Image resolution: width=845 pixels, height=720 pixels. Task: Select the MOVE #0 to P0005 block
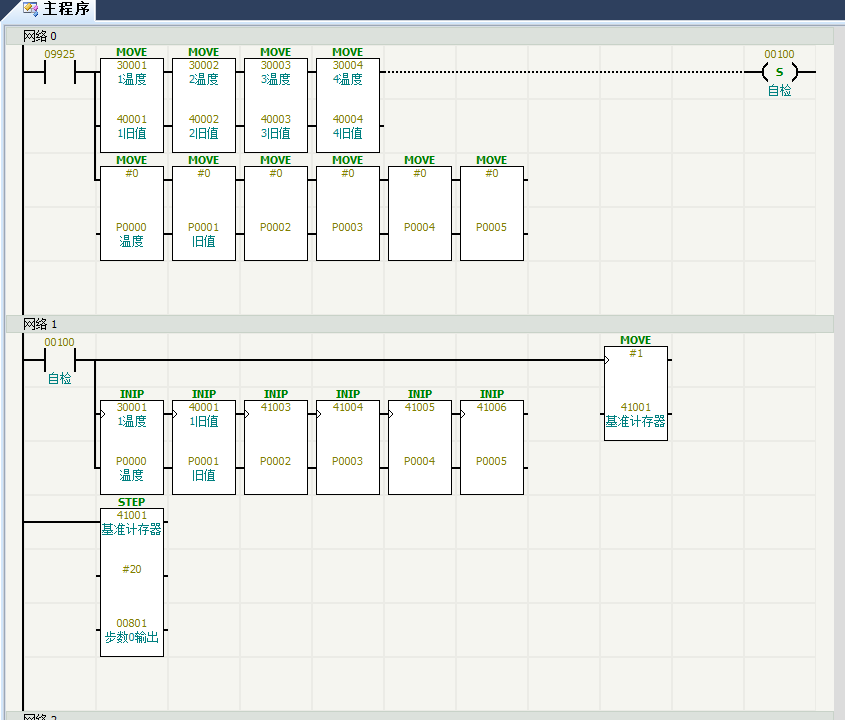point(491,213)
